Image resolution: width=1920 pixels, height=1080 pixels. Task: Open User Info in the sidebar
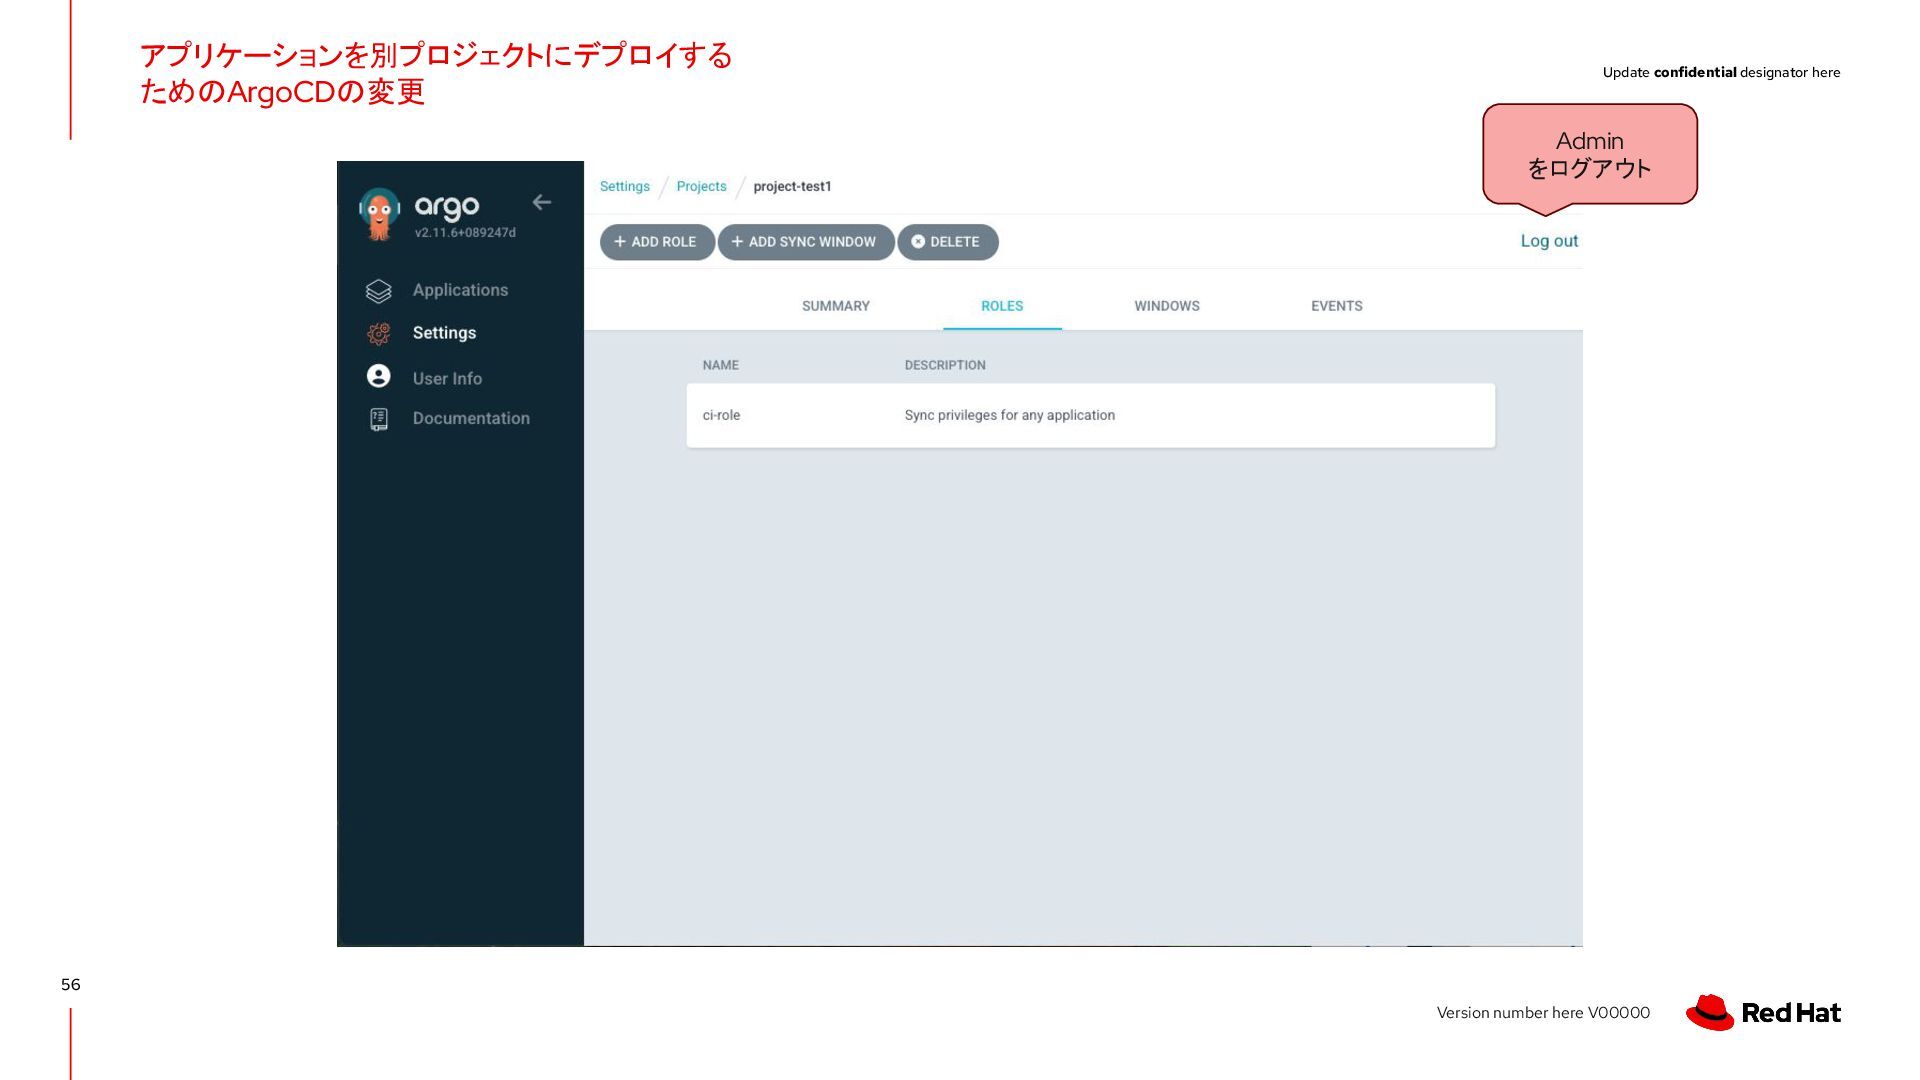pyautogui.click(x=447, y=378)
